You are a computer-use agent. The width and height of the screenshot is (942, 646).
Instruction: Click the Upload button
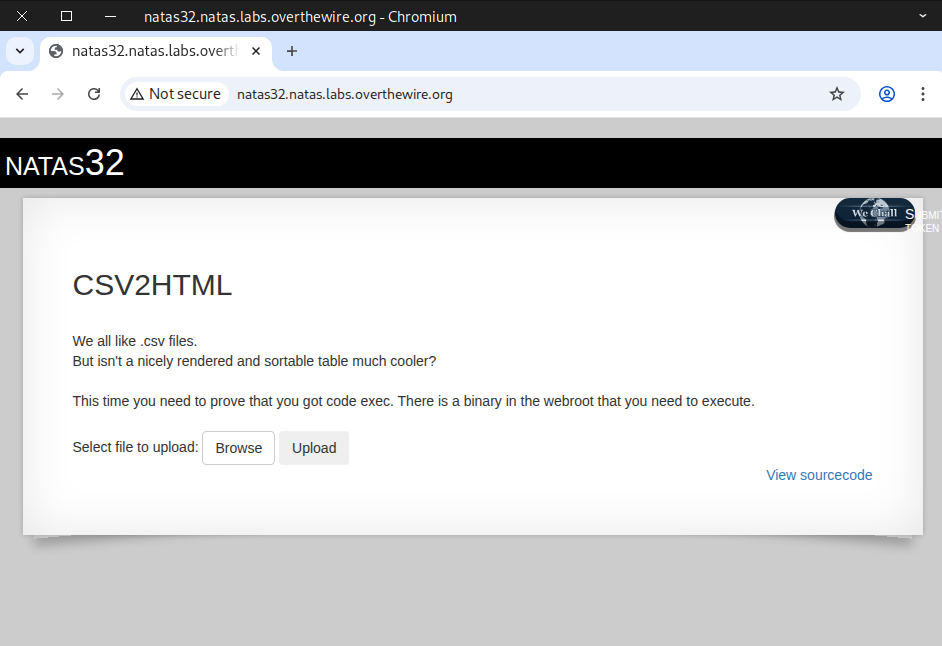pos(313,448)
